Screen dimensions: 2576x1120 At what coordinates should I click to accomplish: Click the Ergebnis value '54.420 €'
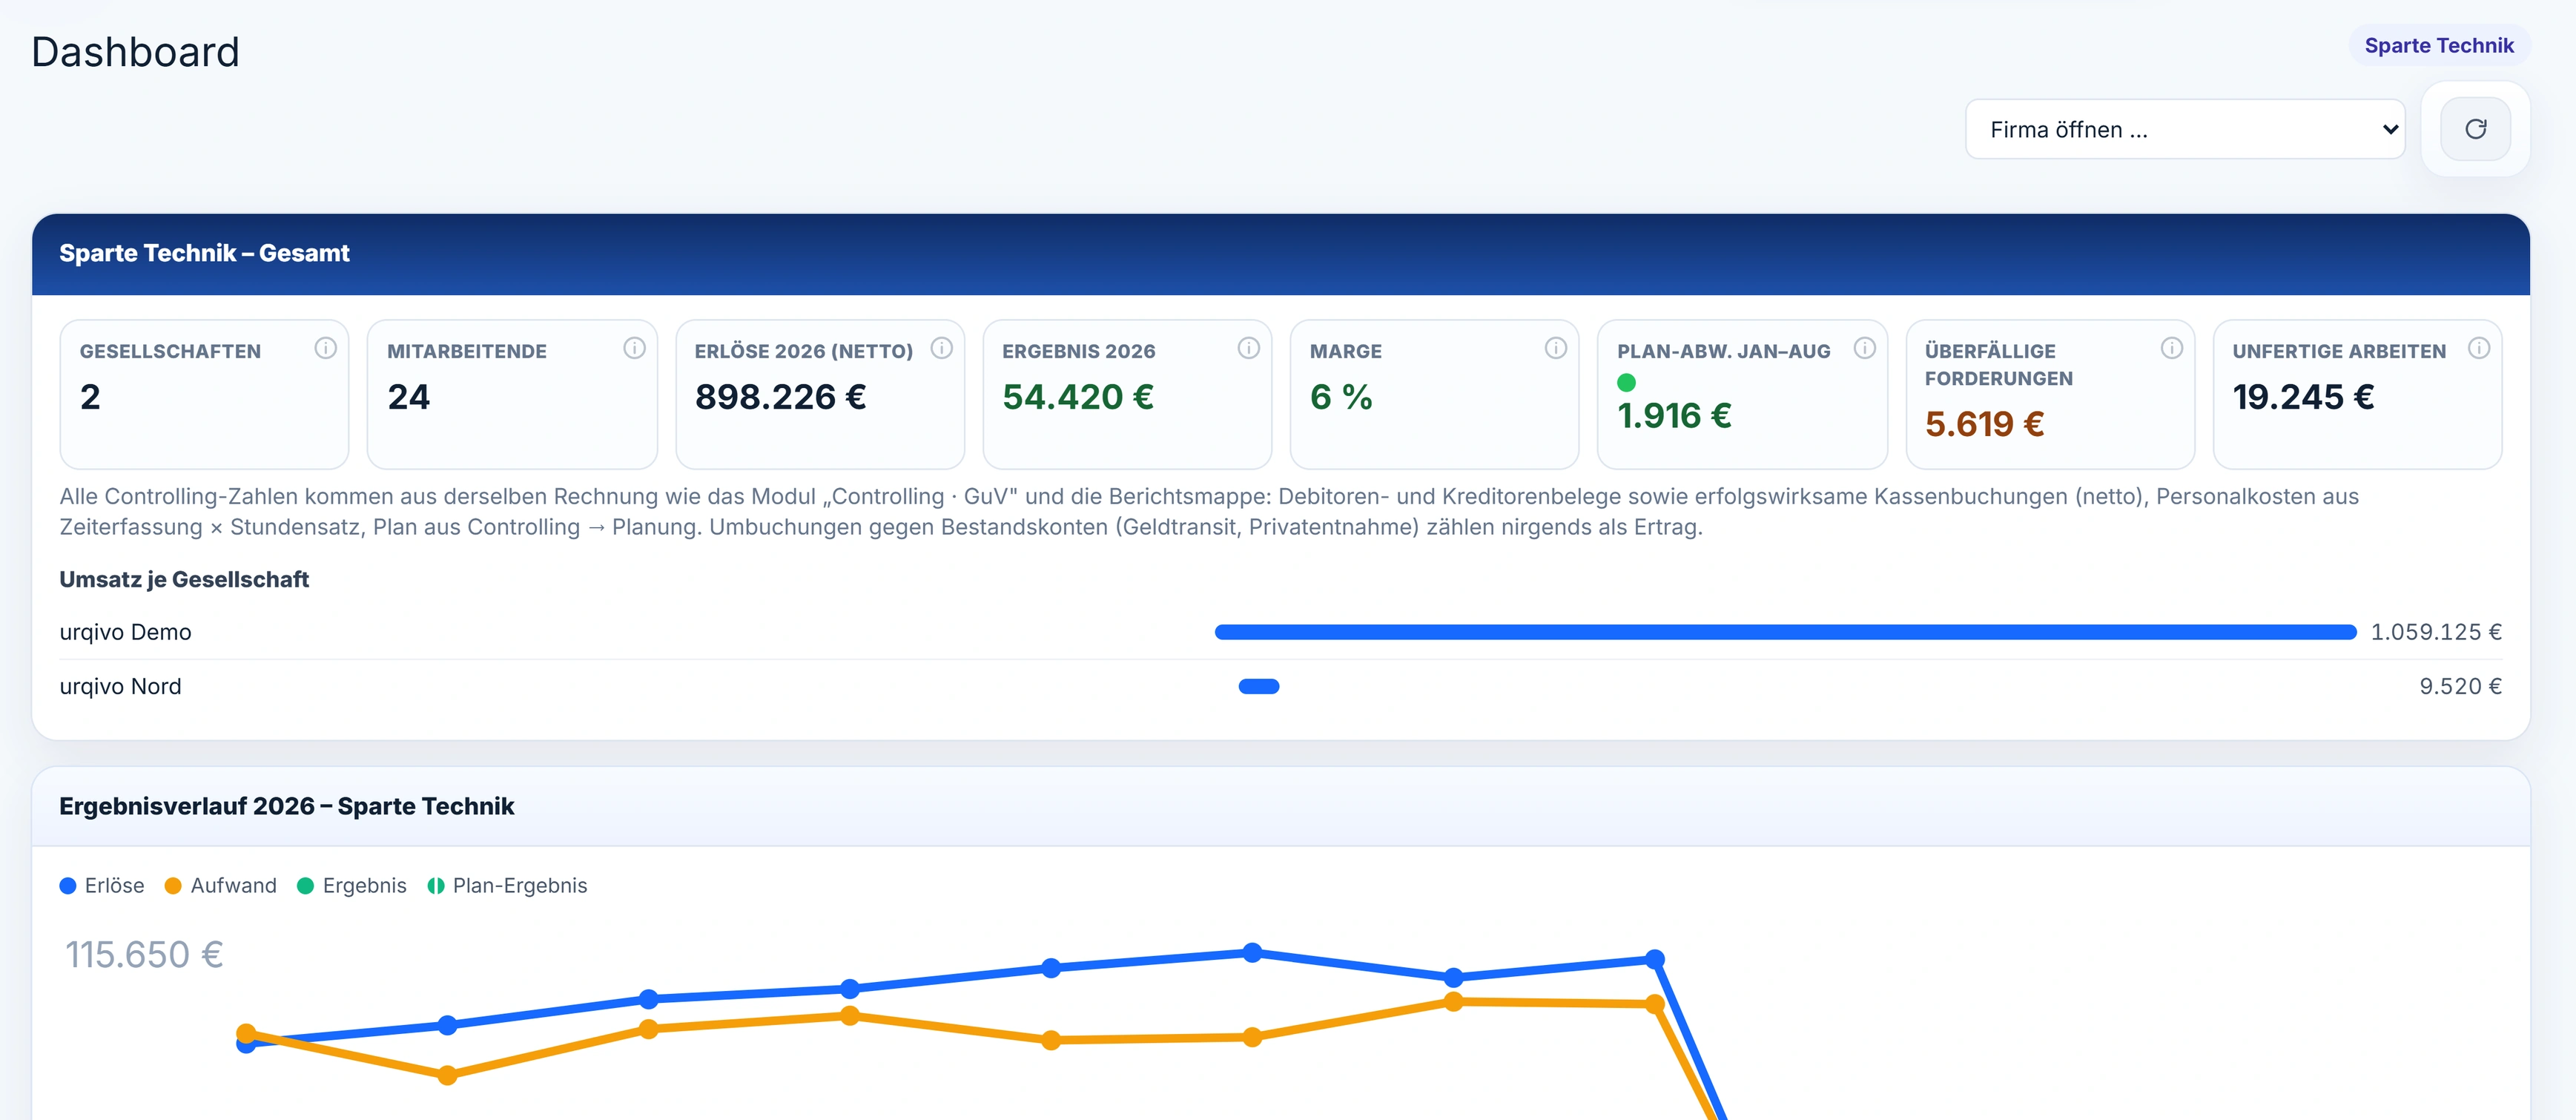click(x=1078, y=397)
